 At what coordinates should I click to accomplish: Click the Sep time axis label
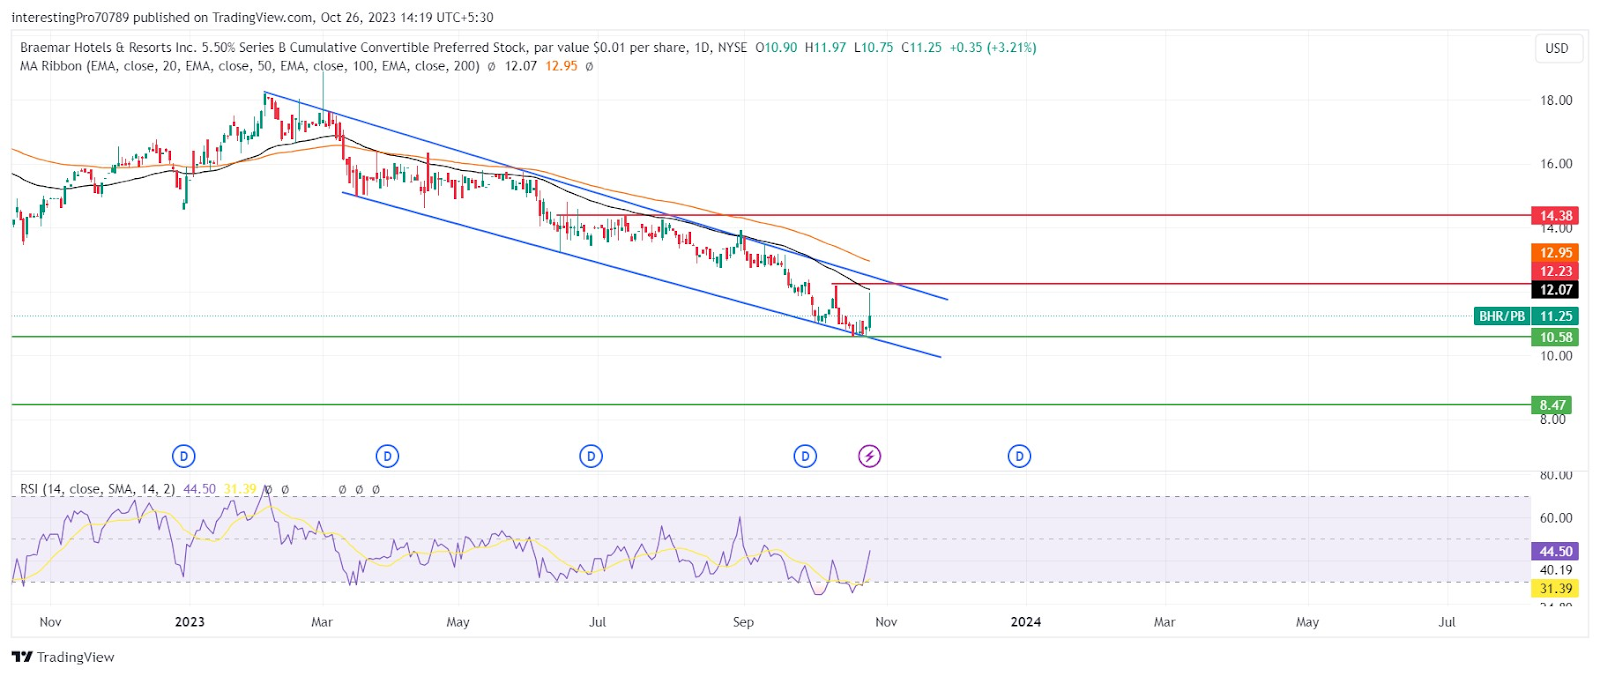pos(743,622)
